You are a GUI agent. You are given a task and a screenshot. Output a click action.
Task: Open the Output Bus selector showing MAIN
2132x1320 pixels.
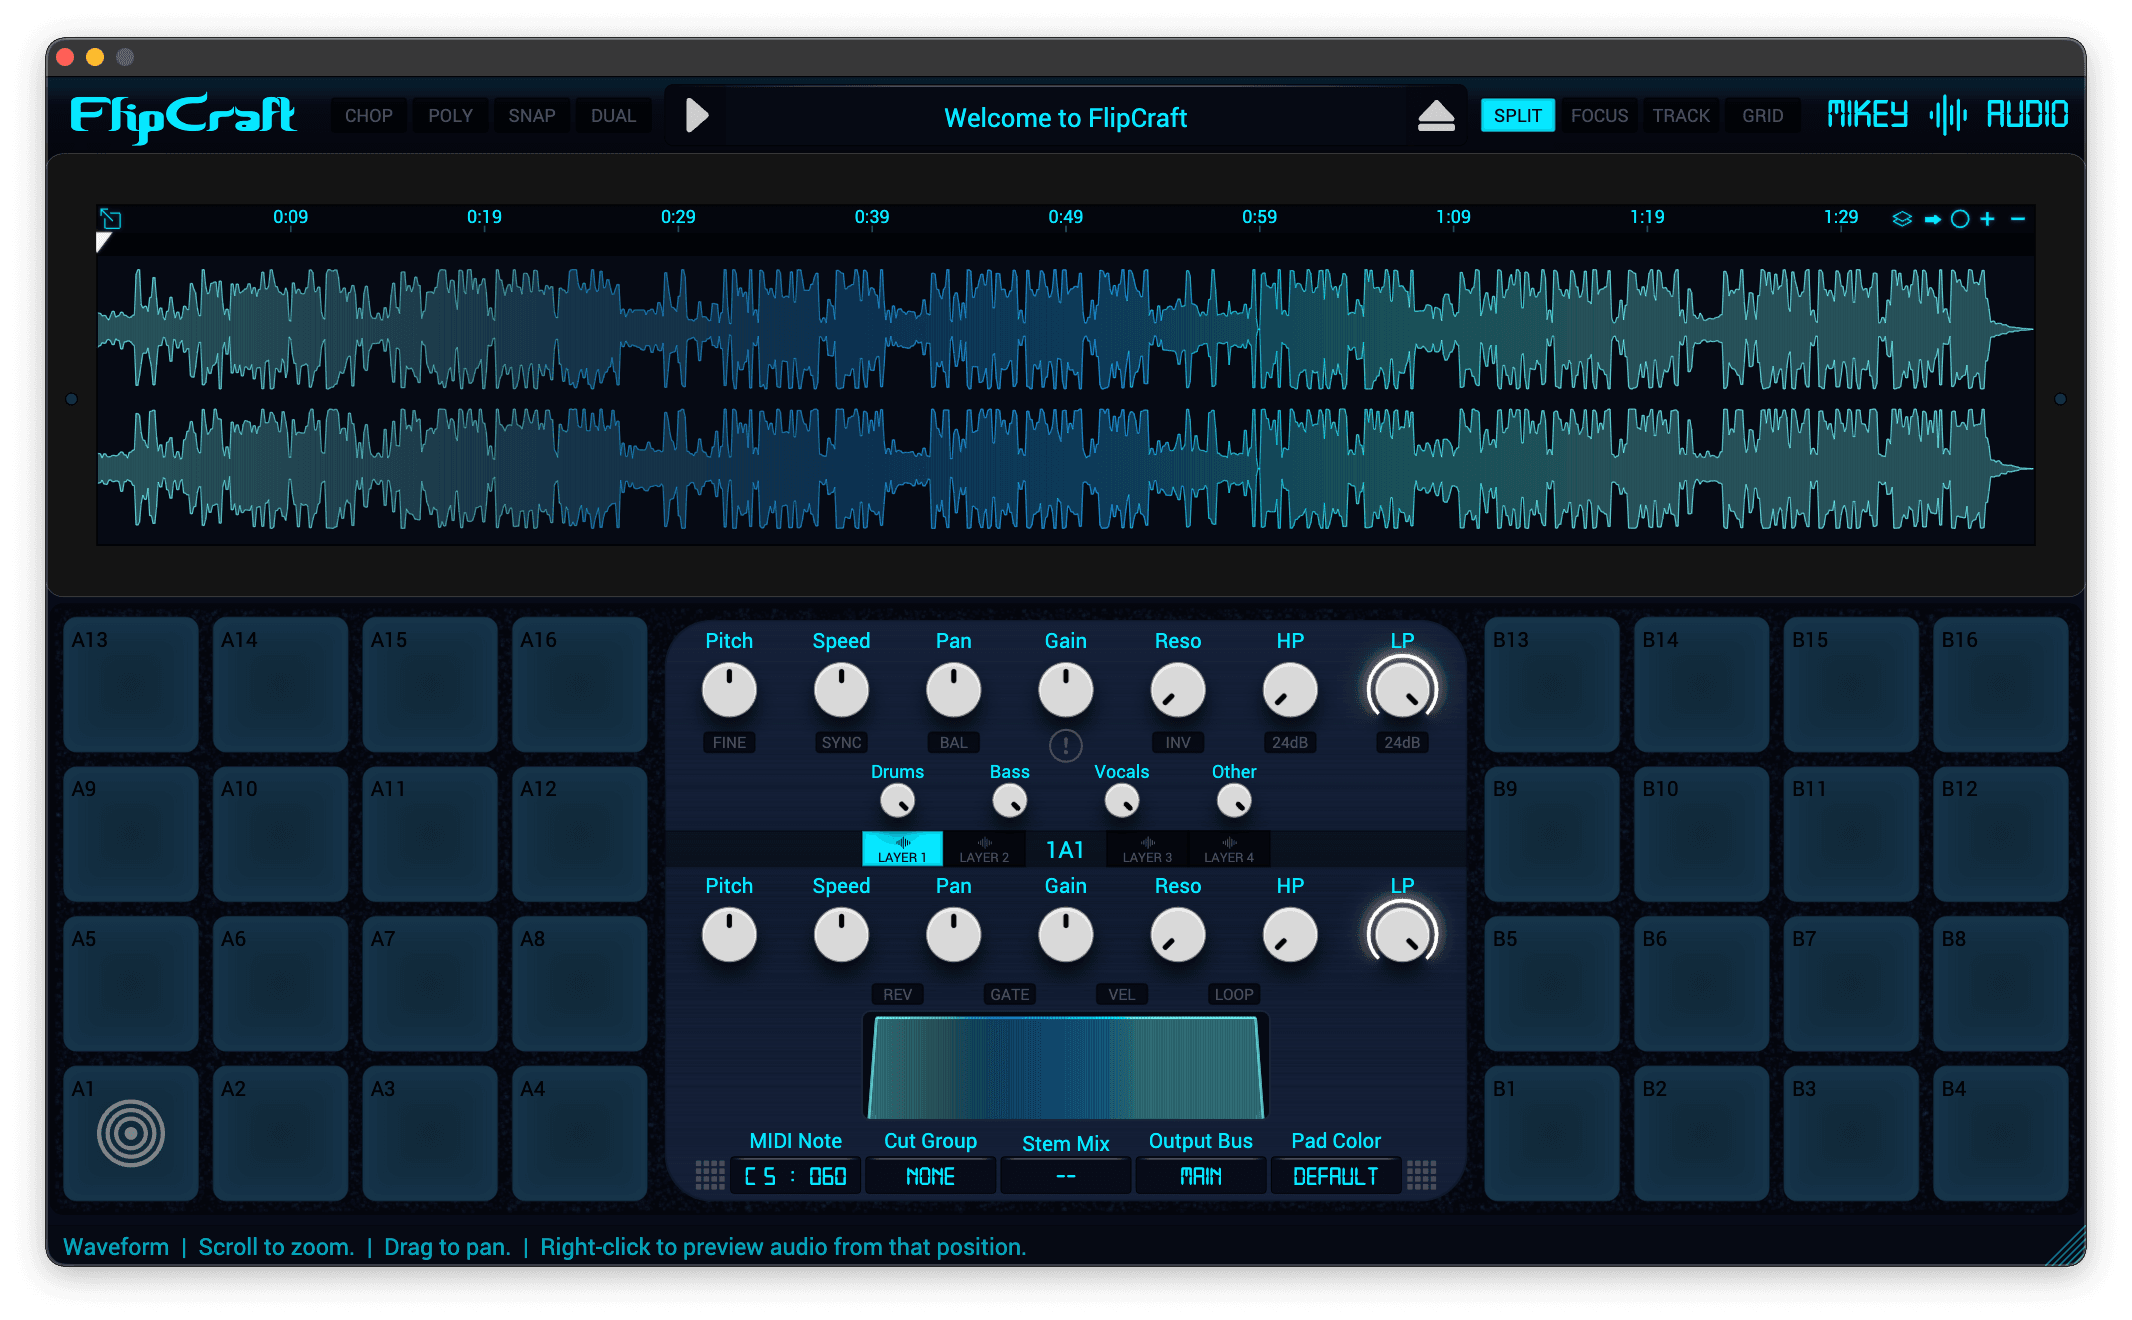1200,1176
